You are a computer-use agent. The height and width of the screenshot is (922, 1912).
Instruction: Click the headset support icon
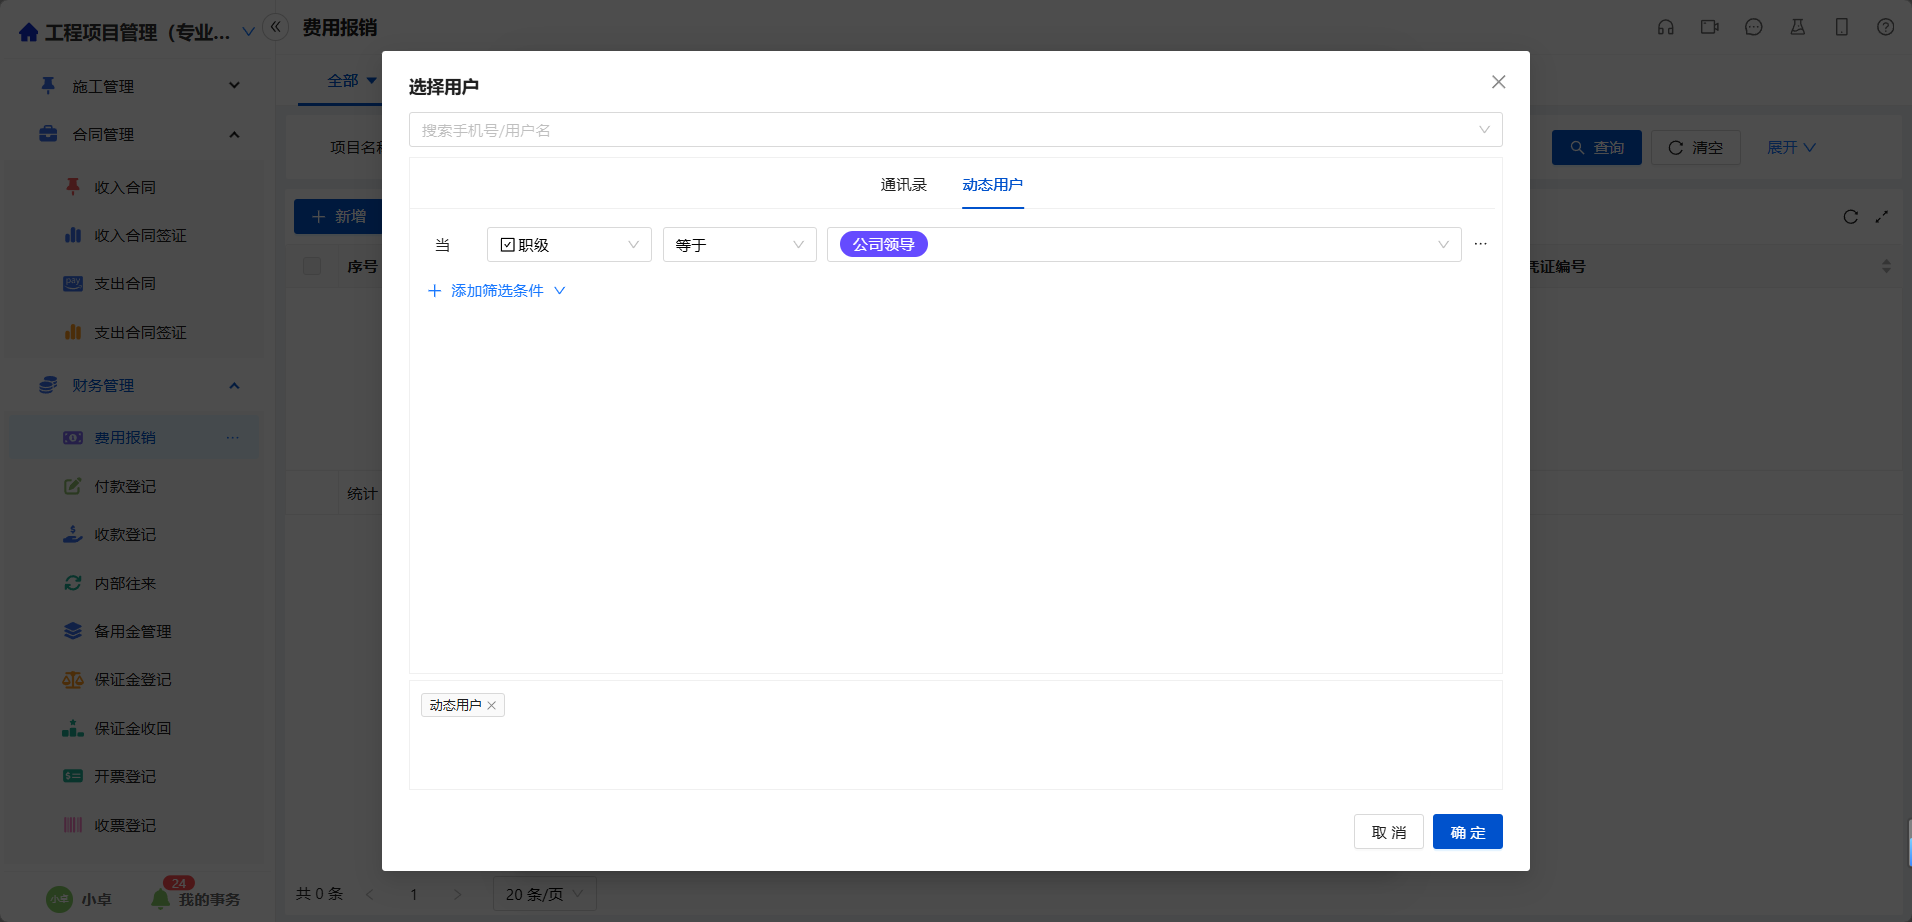(x=1665, y=27)
